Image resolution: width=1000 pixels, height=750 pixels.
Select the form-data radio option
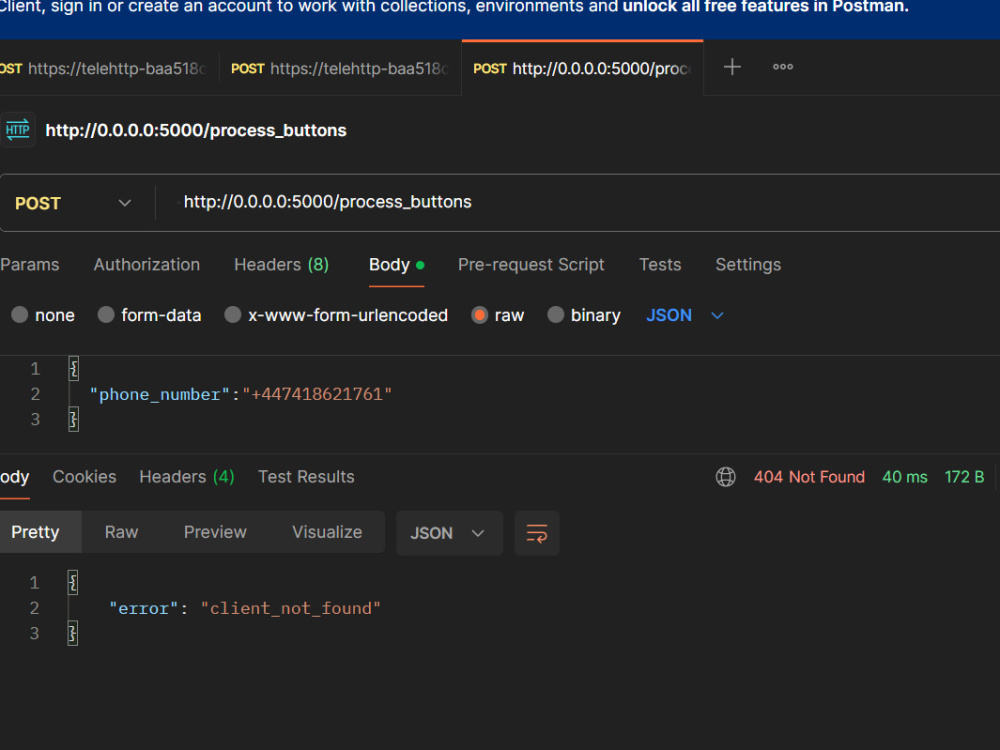point(106,315)
